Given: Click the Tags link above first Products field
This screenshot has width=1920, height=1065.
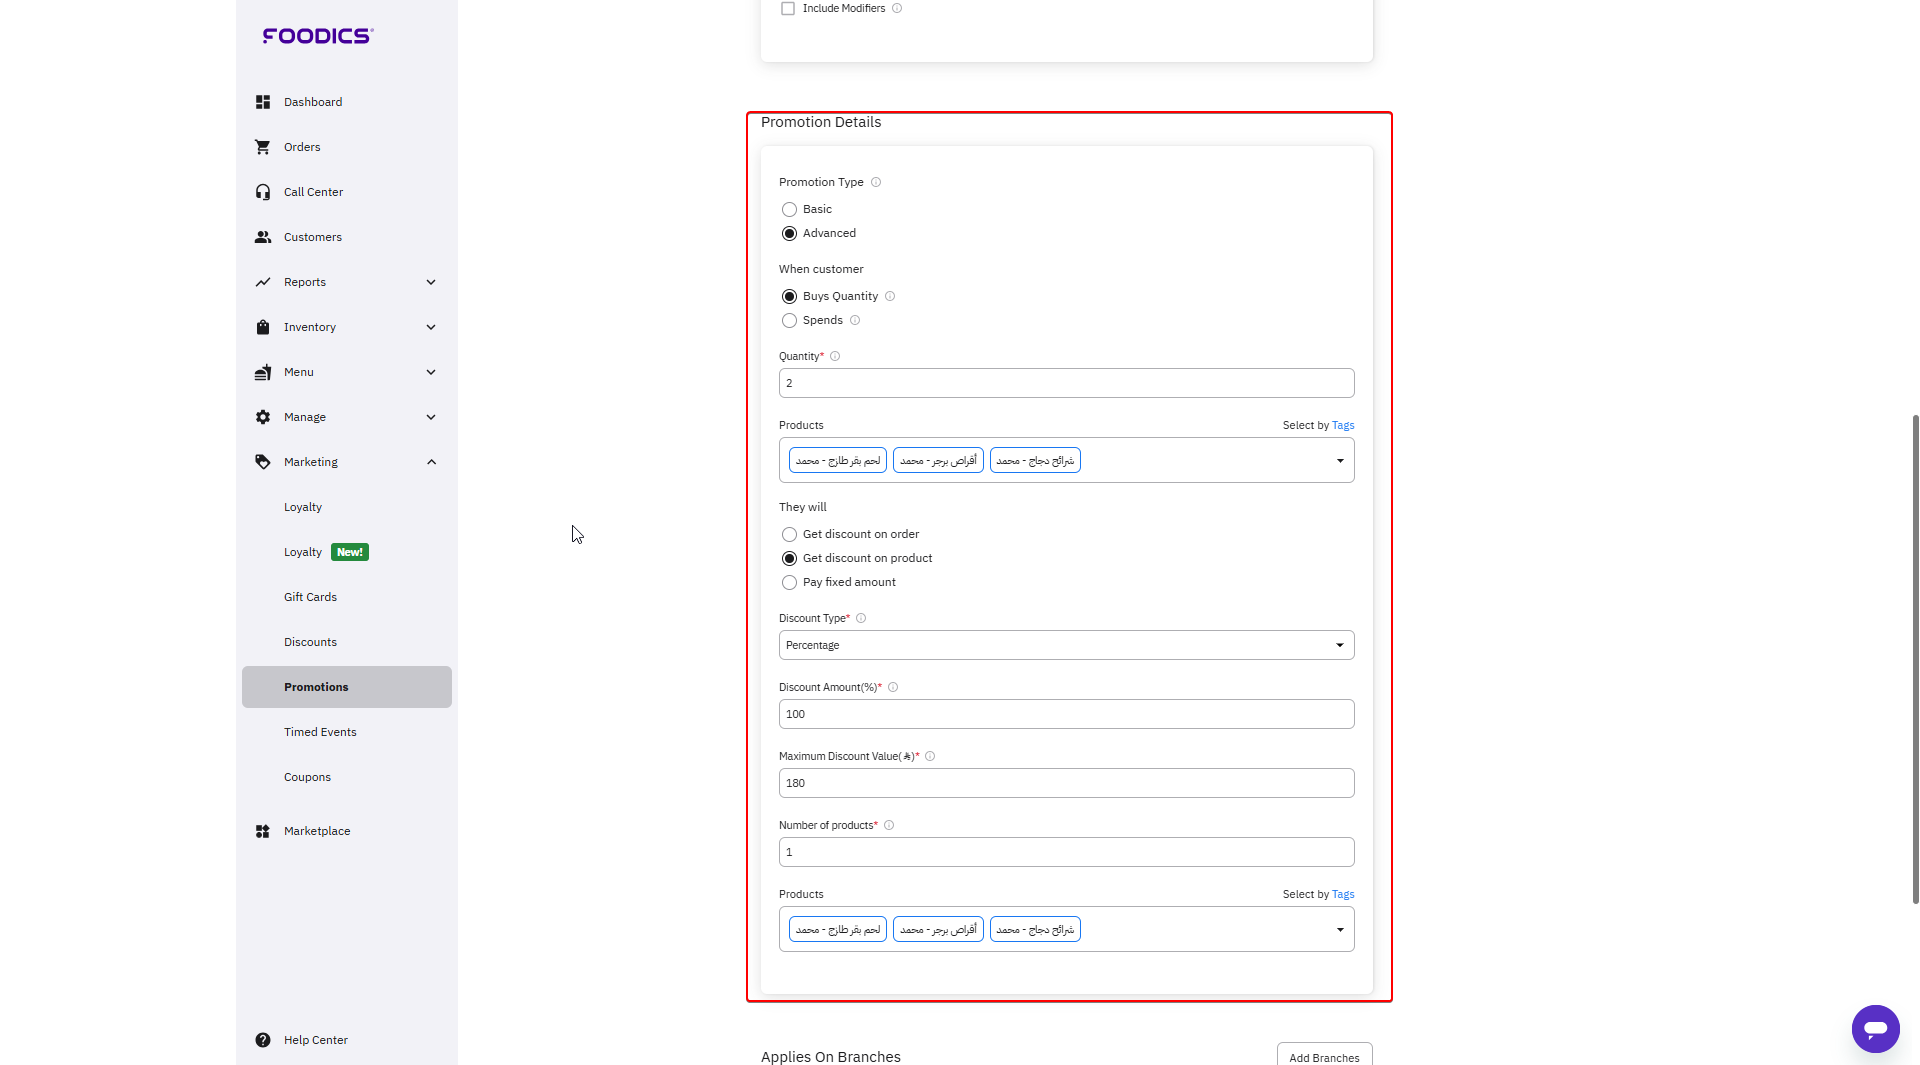Looking at the screenshot, I should pyautogui.click(x=1343, y=426).
